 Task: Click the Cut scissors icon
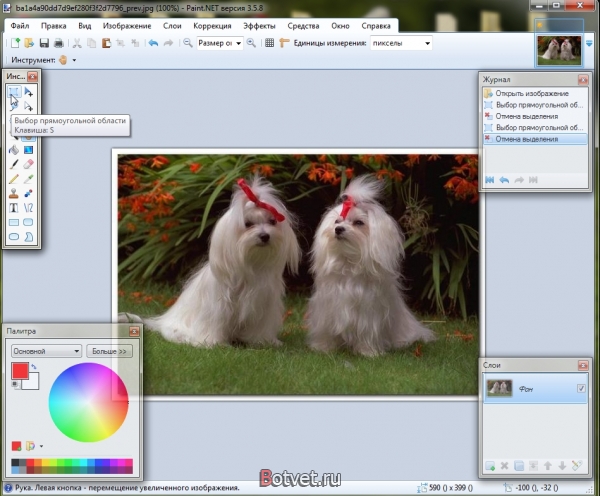[x=77, y=43]
